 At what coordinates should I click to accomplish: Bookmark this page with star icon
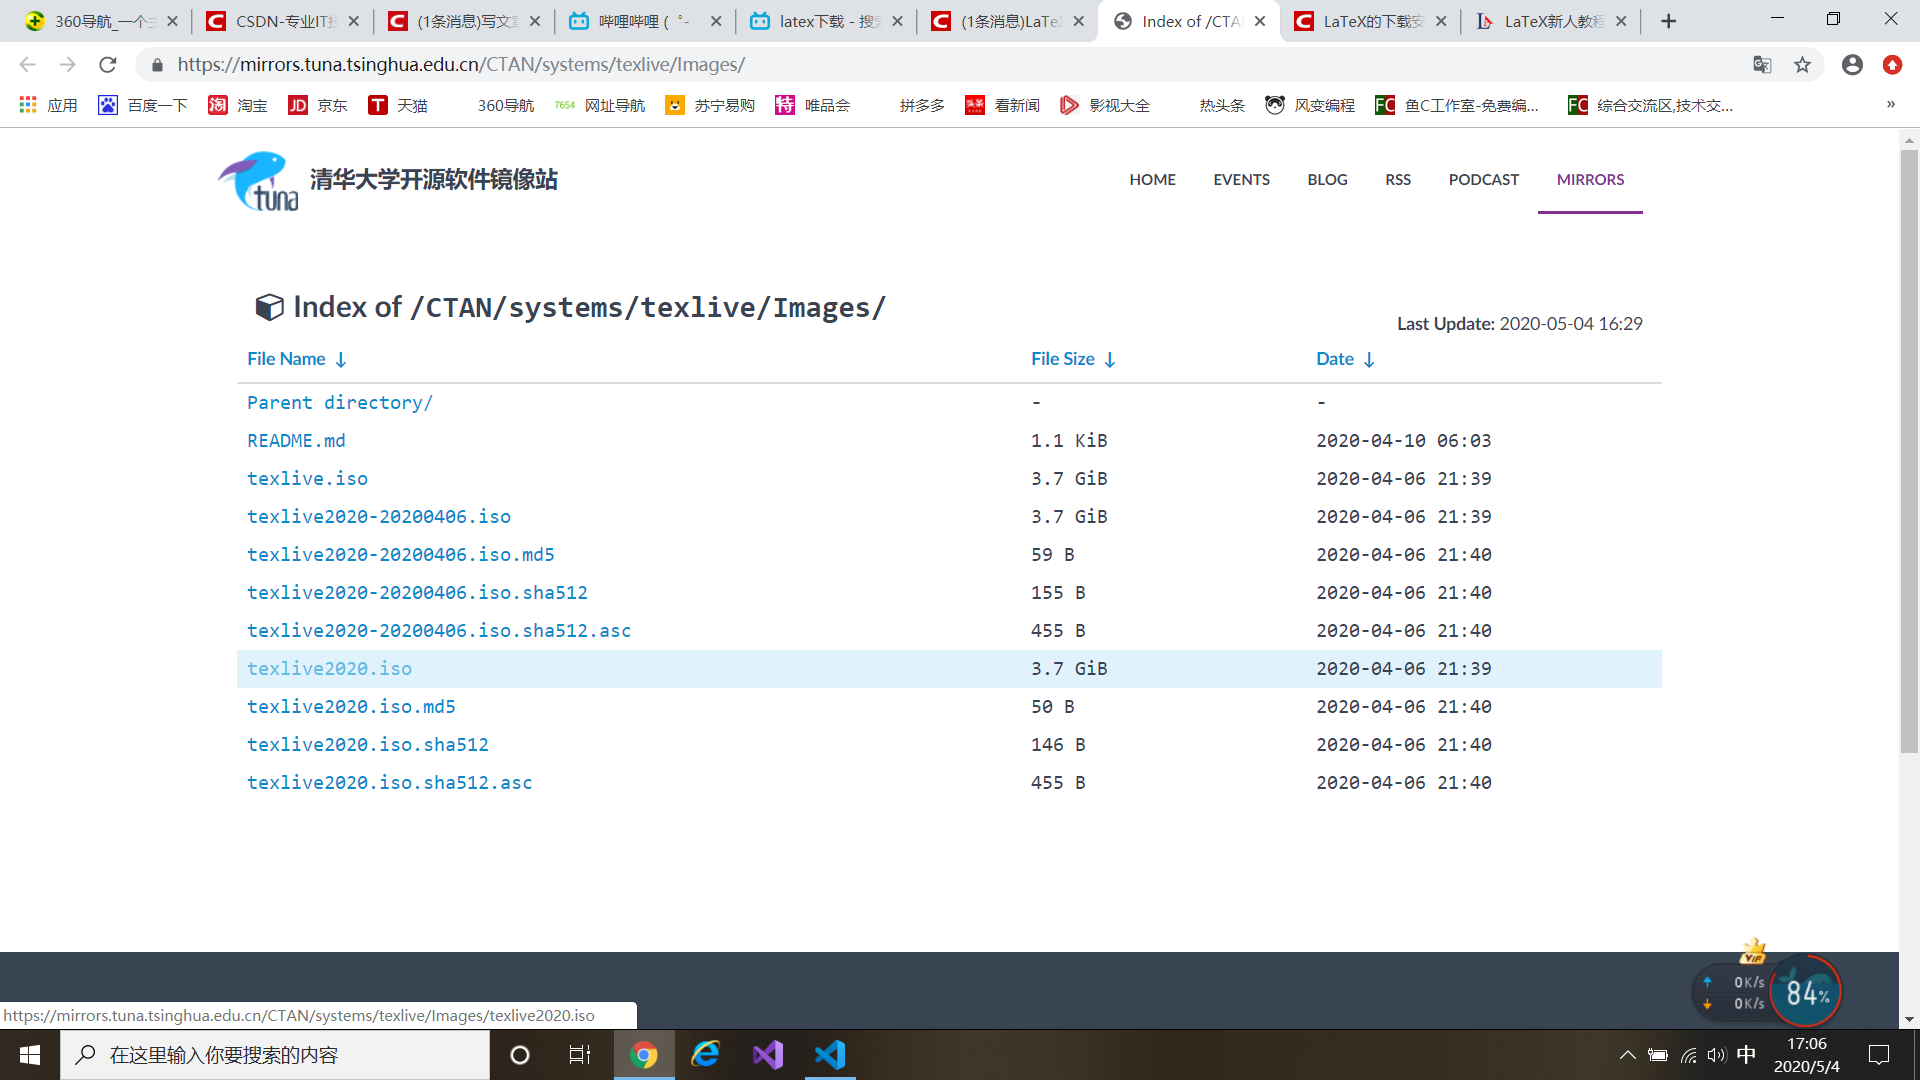pos(1802,65)
